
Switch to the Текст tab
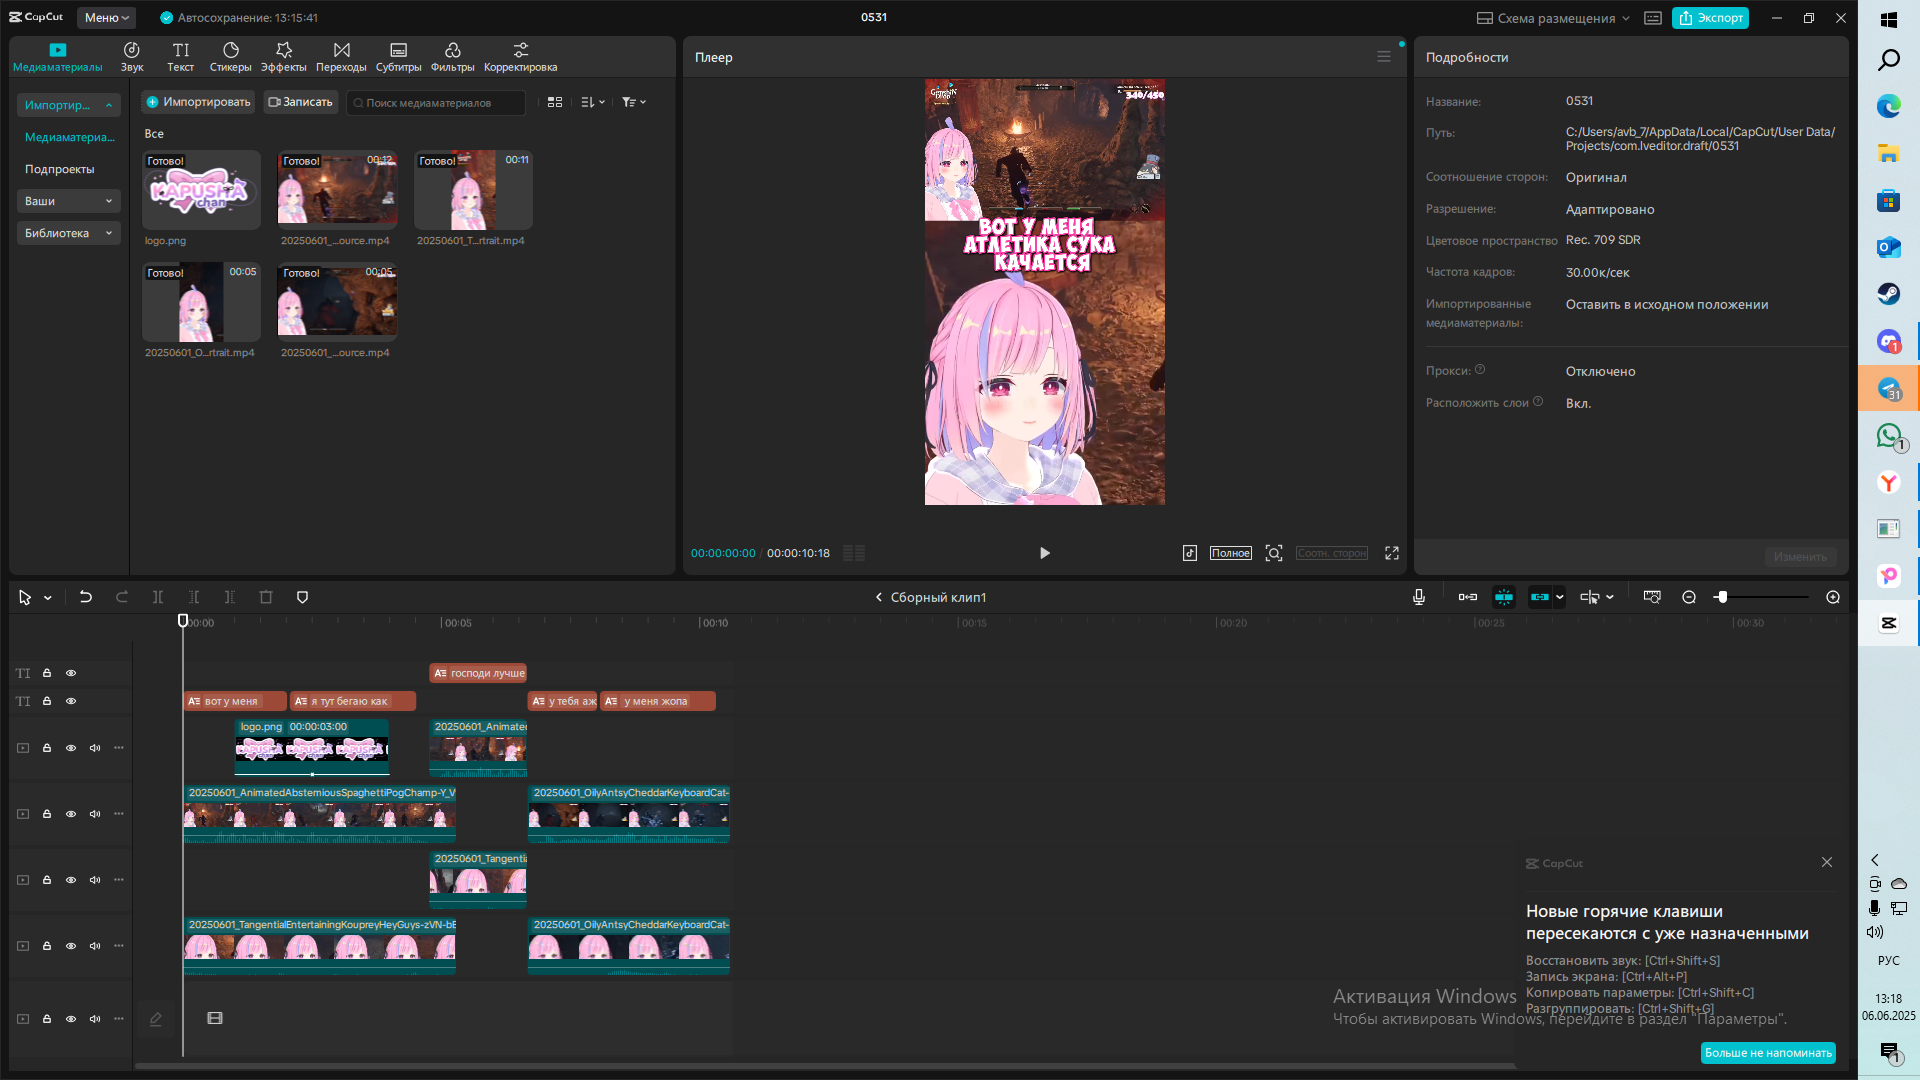point(180,56)
